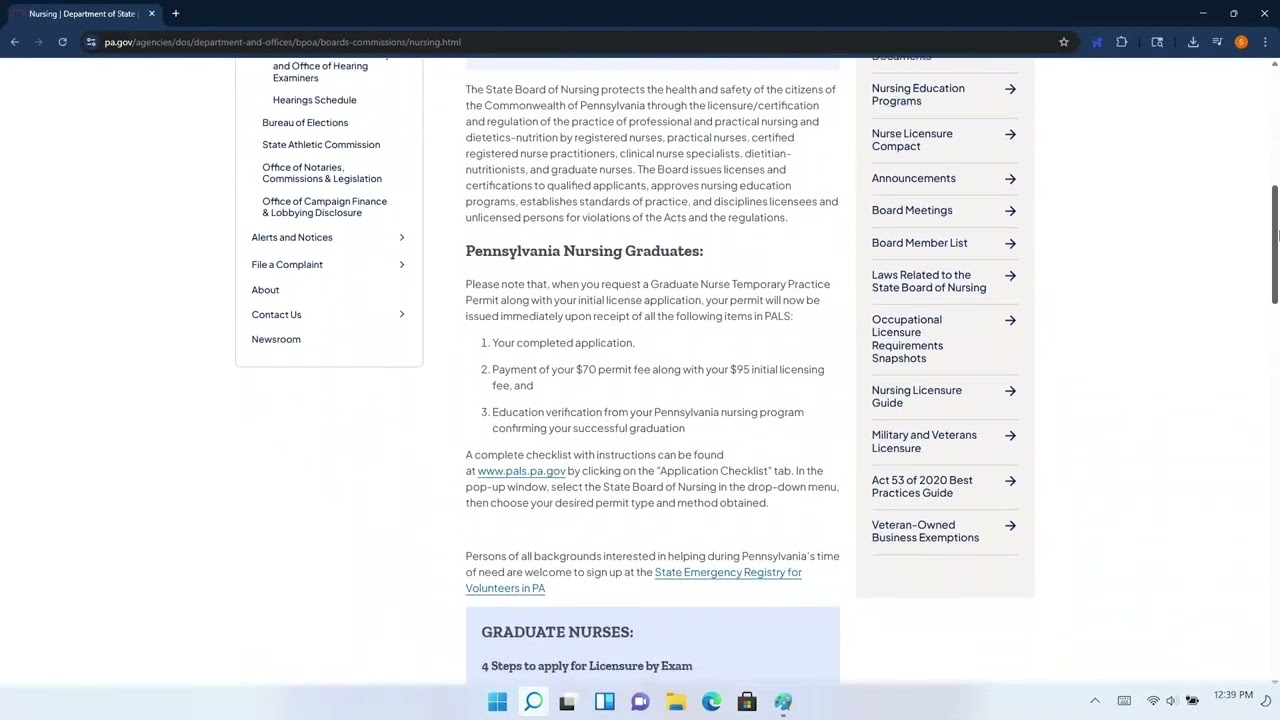Viewport: 1280px width, 720px height.
Task: Open the About sidebar item
Action: click(265, 290)
